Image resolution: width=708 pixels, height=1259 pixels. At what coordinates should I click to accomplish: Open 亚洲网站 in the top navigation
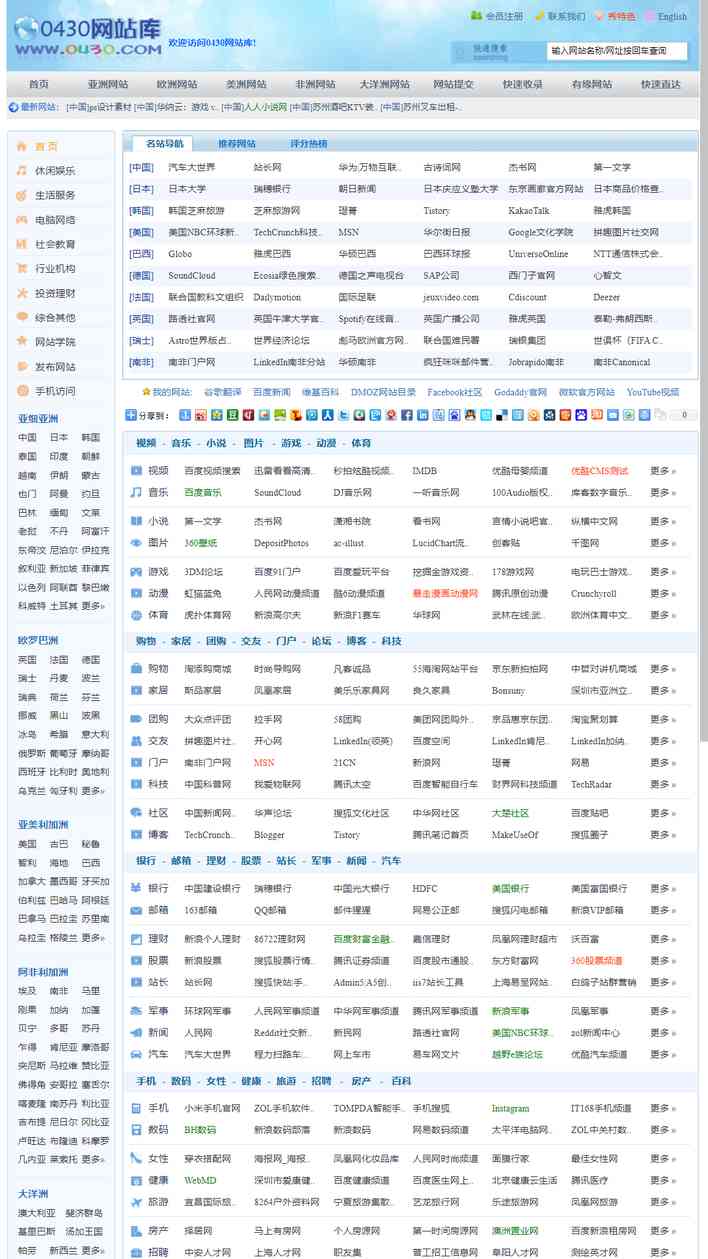coord(108,85)
